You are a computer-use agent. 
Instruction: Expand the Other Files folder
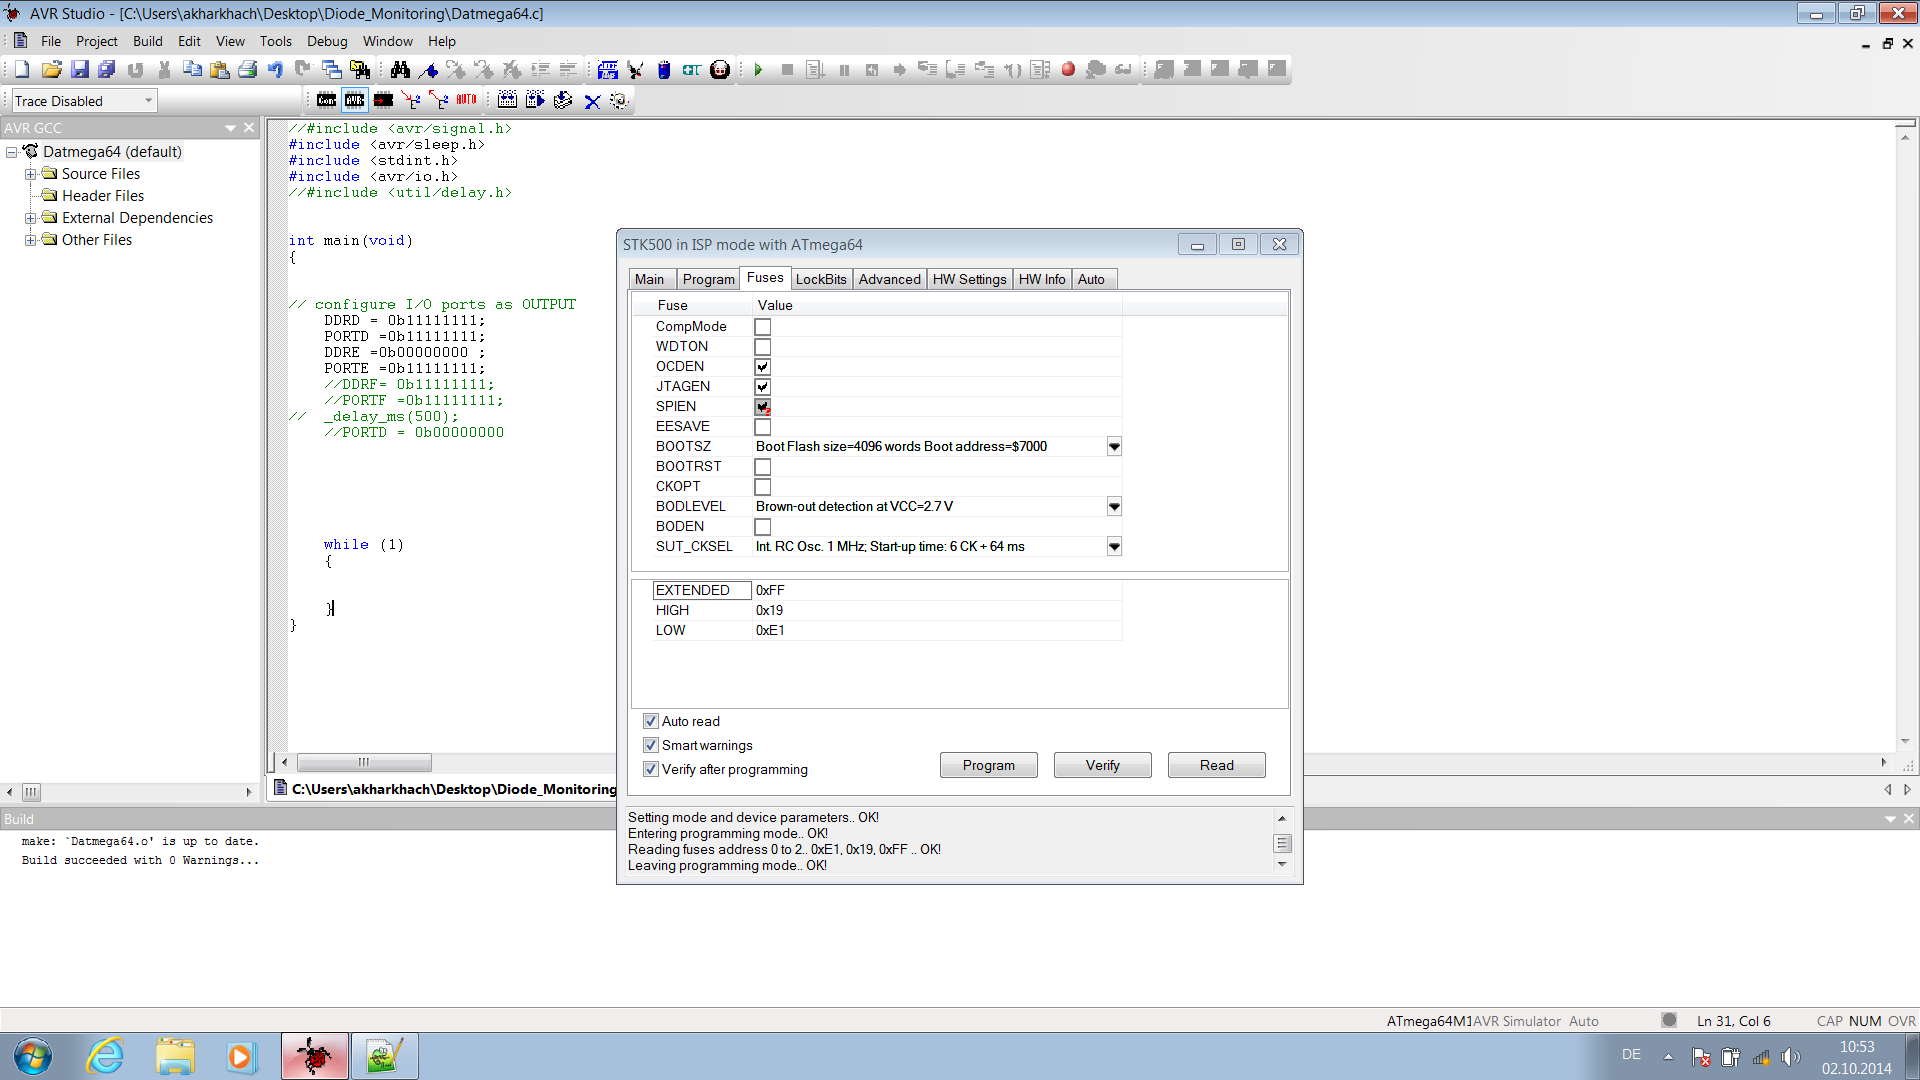(x=31, y=240)
